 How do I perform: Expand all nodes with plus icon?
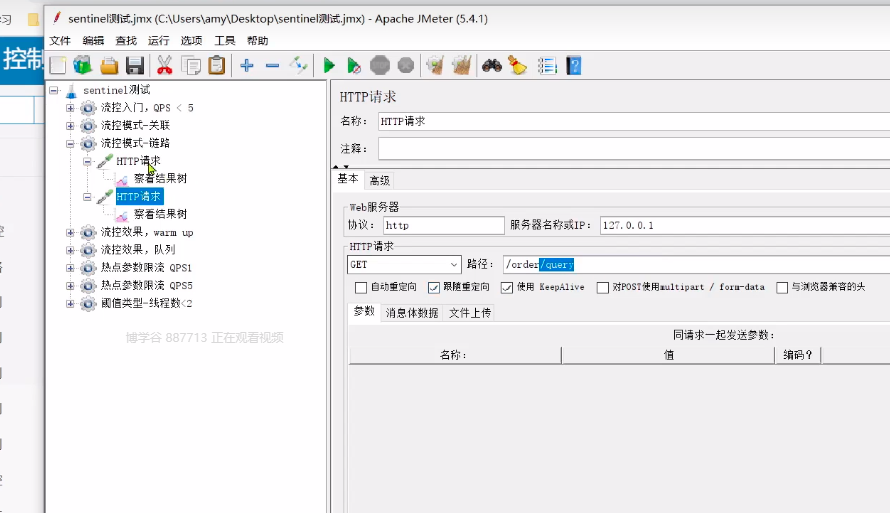click(x=246, y=66)
